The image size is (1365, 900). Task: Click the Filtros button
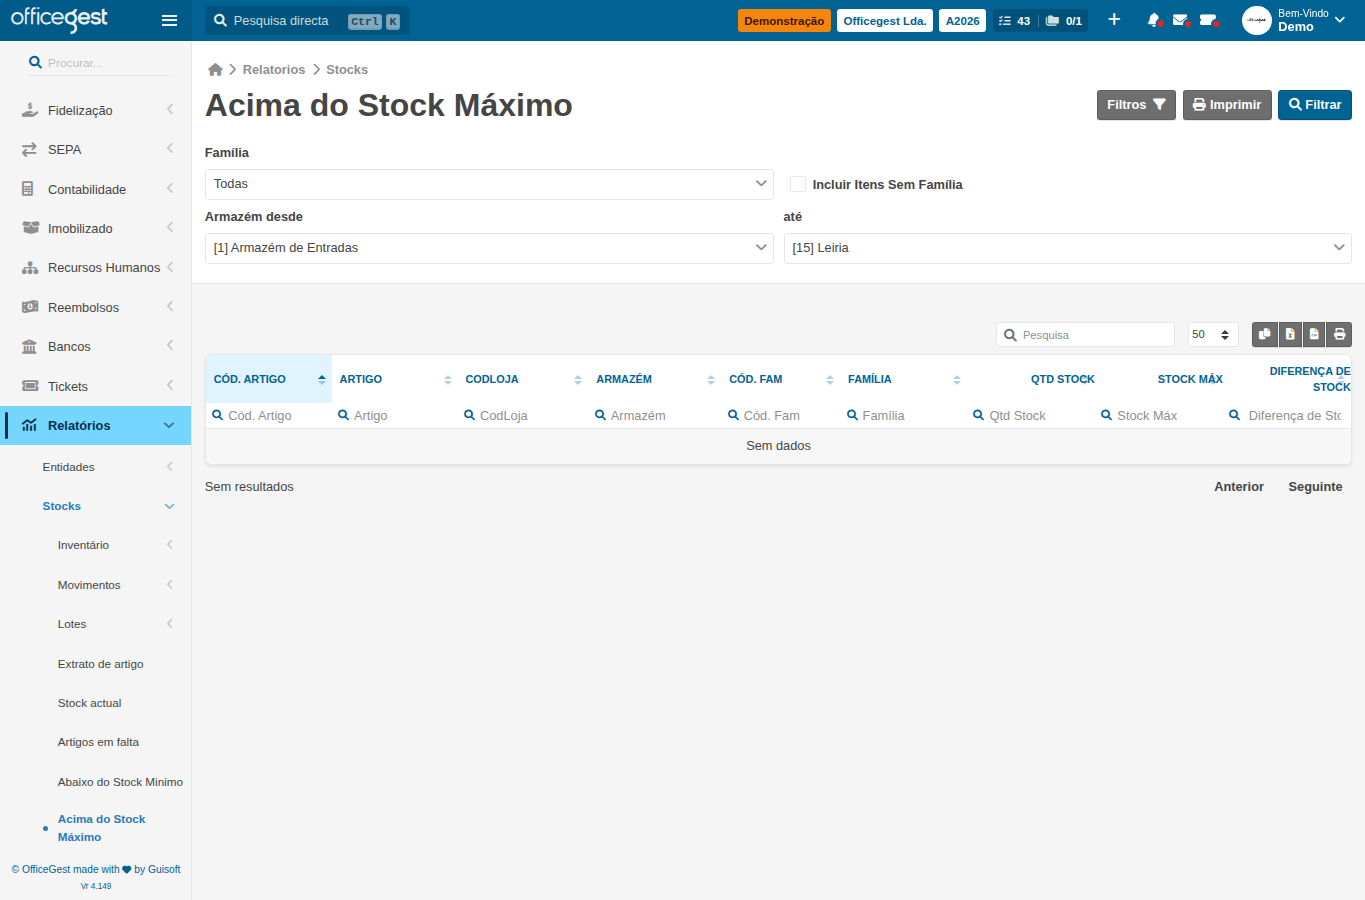(1136, 105)
